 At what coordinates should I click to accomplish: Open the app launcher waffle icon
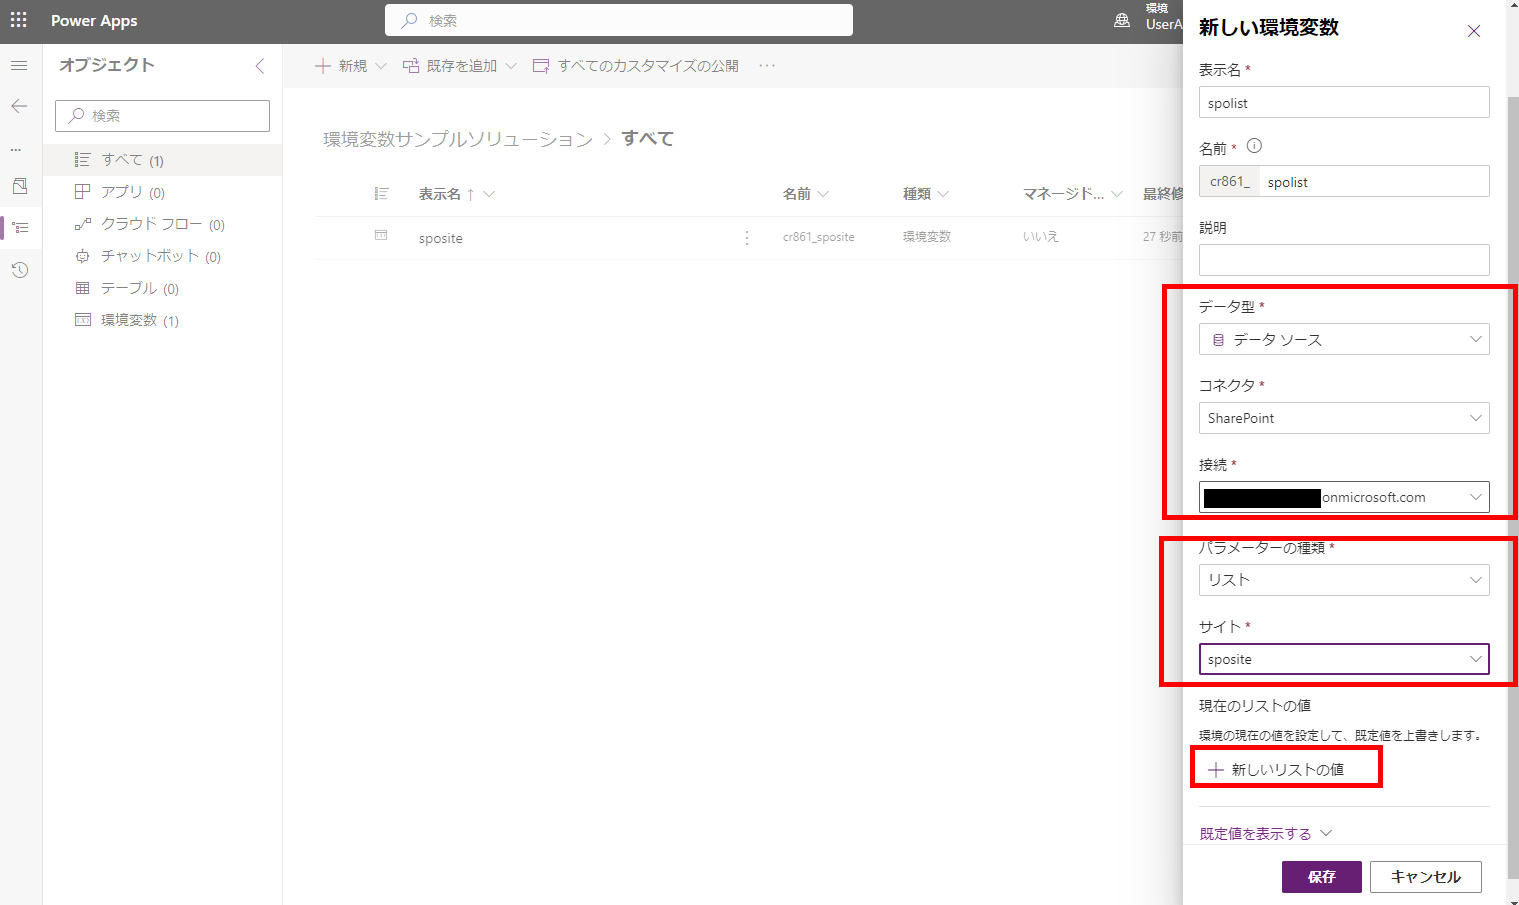pyautogui.click(x=18, y=20)
